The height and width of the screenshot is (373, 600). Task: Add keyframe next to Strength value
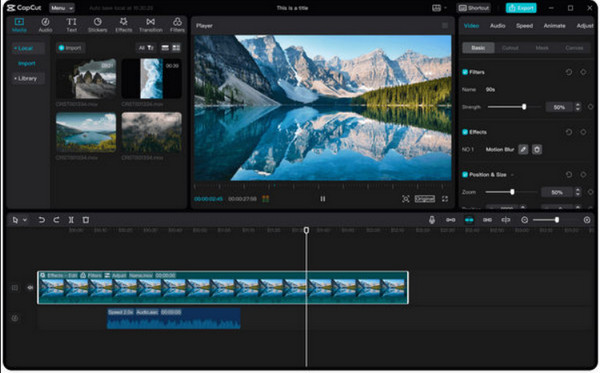590,107
